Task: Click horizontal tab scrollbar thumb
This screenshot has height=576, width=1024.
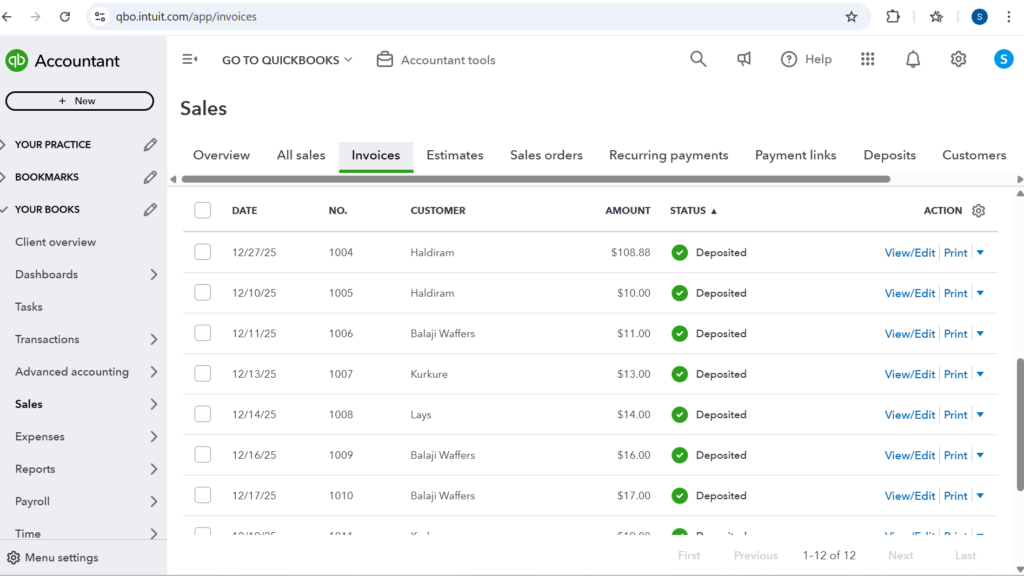Action: [x=536, y=179]
